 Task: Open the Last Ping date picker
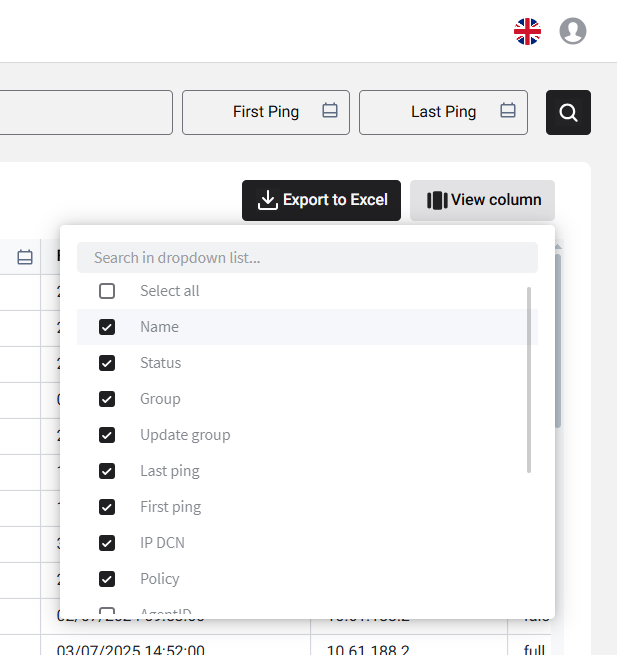(x=443, y=112)
